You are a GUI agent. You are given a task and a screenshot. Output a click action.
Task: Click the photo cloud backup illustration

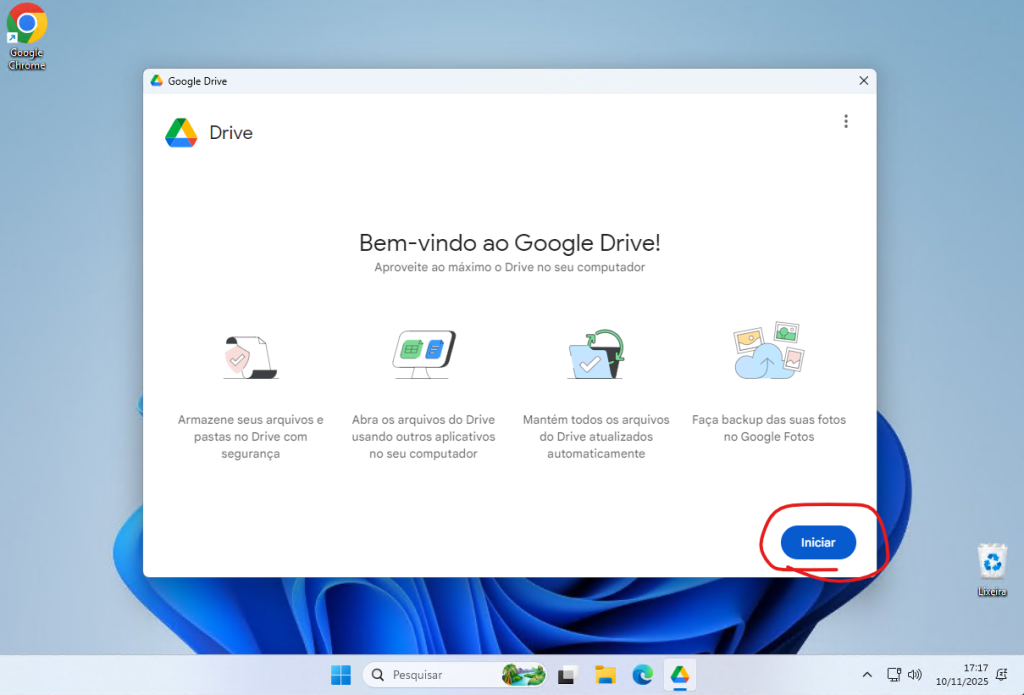769,351
